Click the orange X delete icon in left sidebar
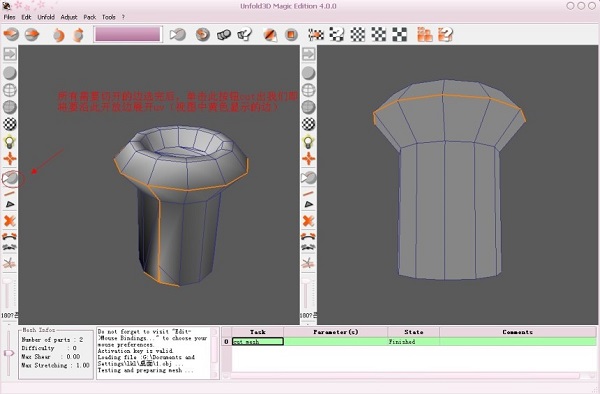The height and width of the screenshot is (394, 600). [10, 221]
